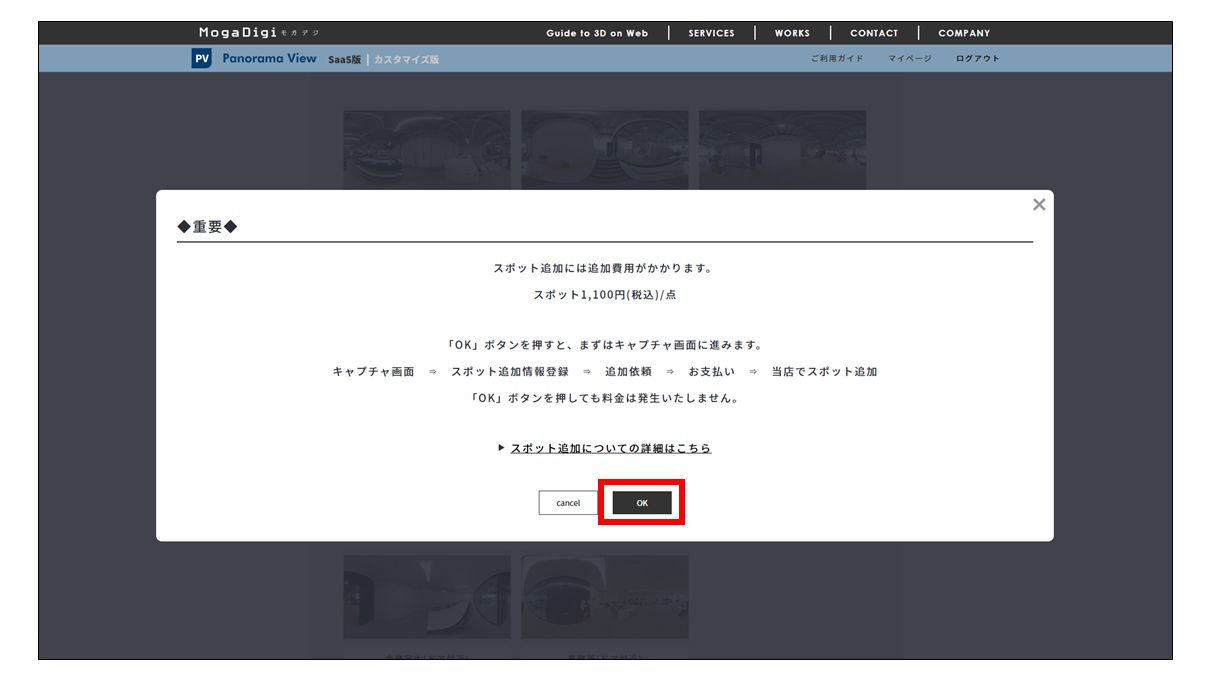Select the カスタマイズ版 label
This screenshot has width=1210, height=680.
(x=407, y=60)
